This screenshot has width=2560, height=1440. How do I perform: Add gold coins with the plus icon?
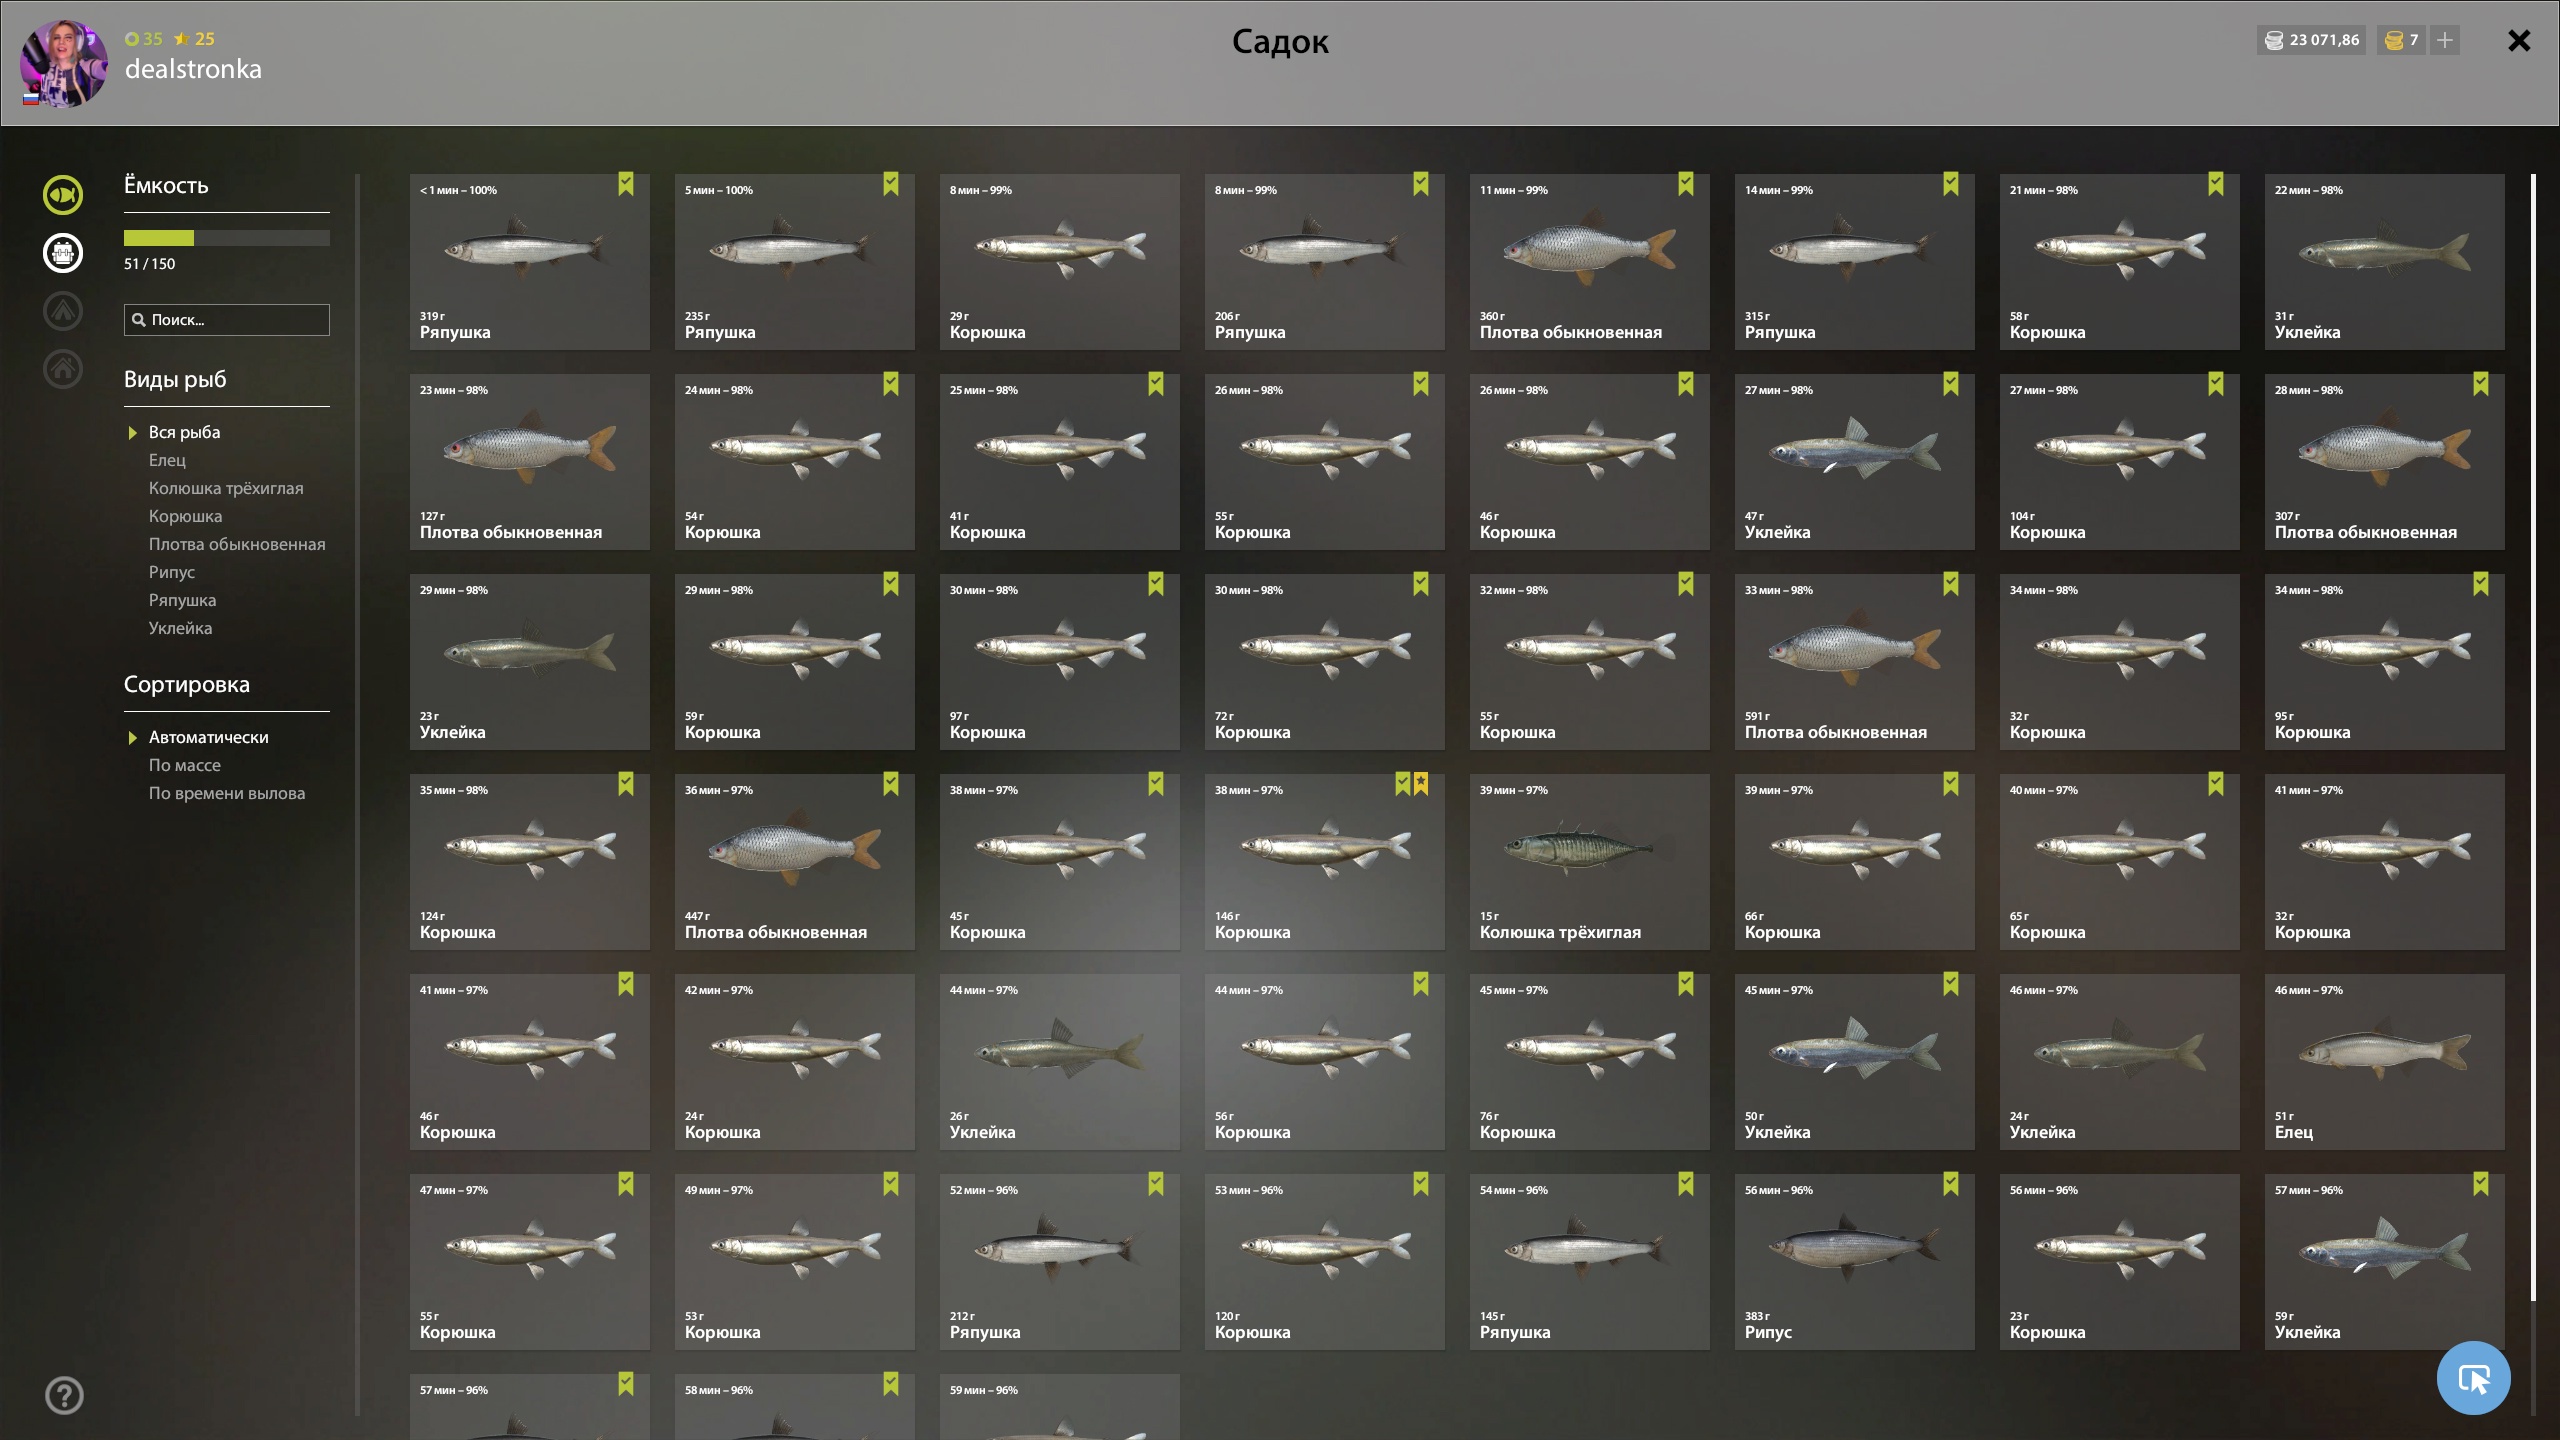coord(2445,40)
